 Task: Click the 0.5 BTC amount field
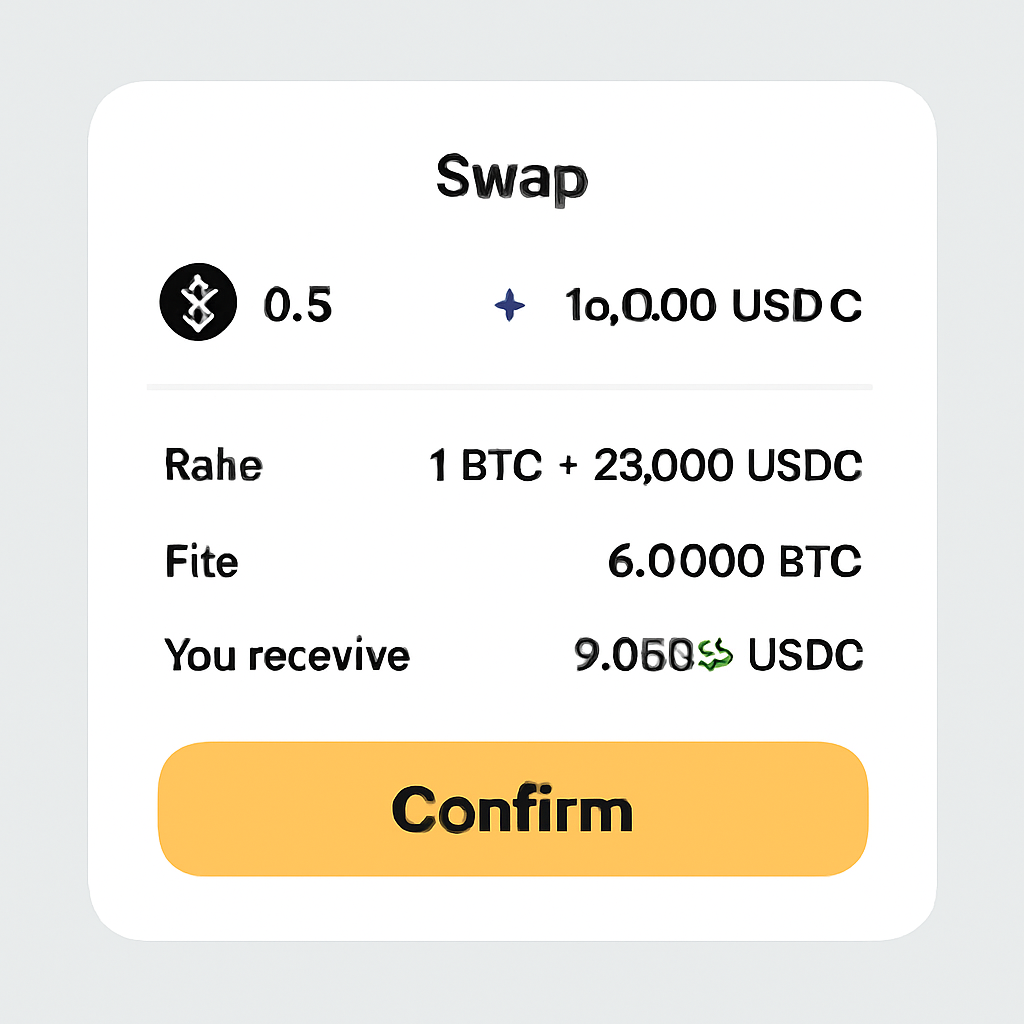coord(299,305)
